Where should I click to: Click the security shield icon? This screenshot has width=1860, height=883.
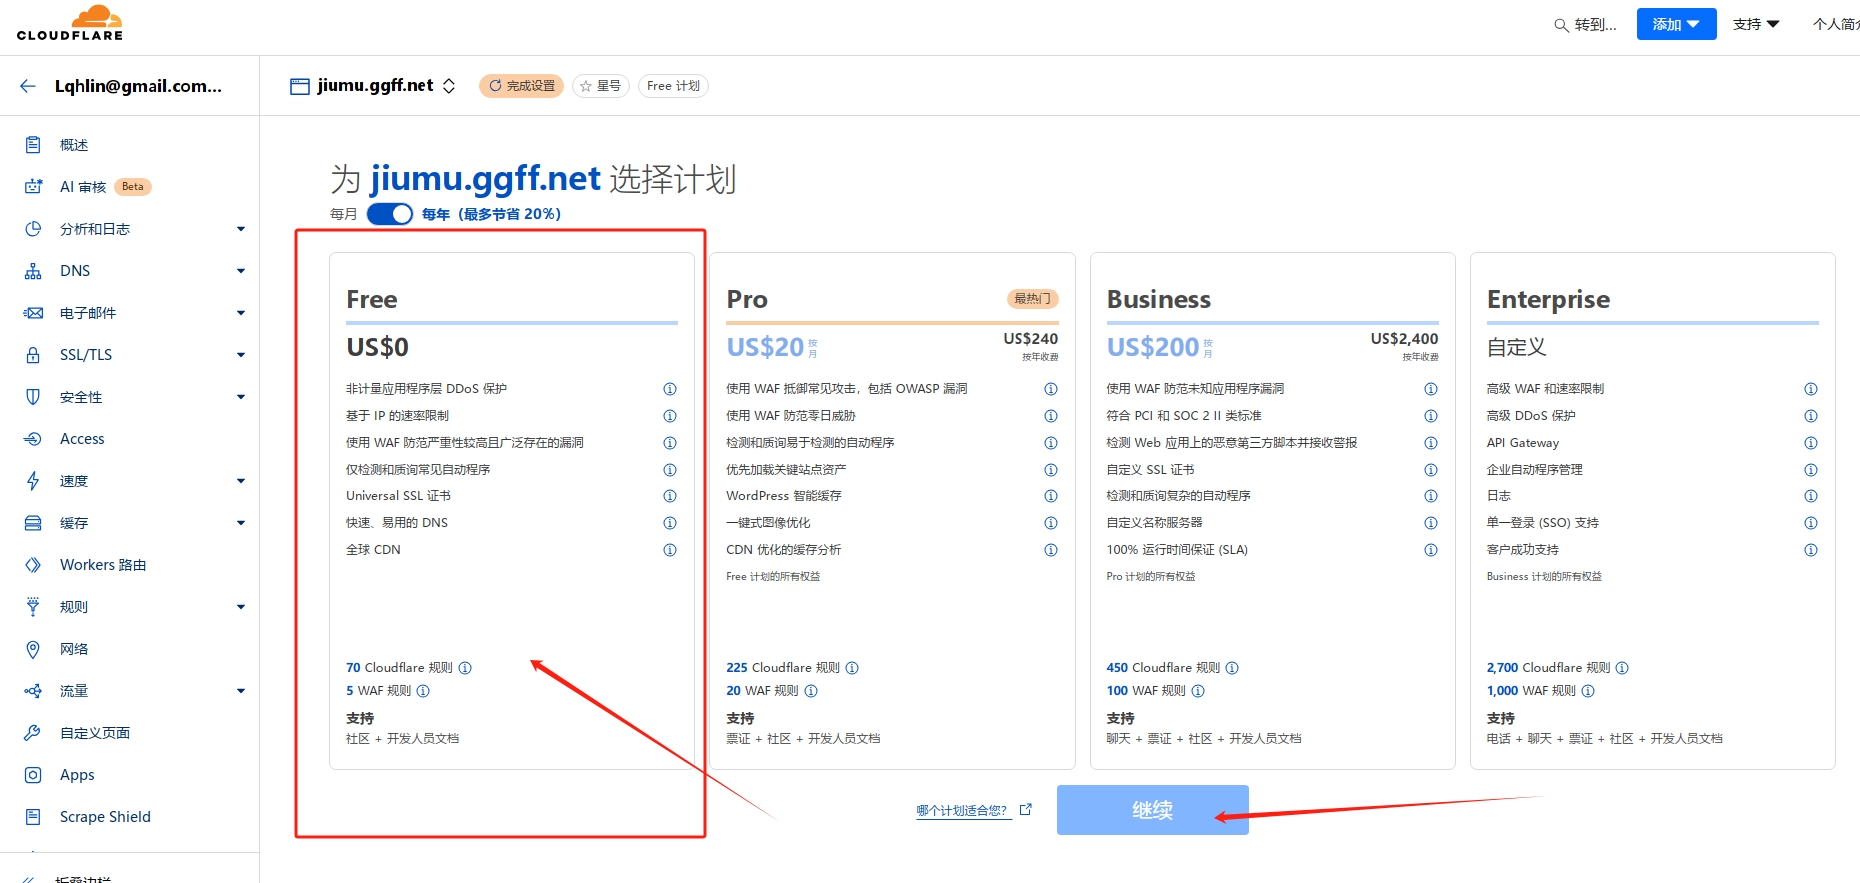(x=33, y=397)
